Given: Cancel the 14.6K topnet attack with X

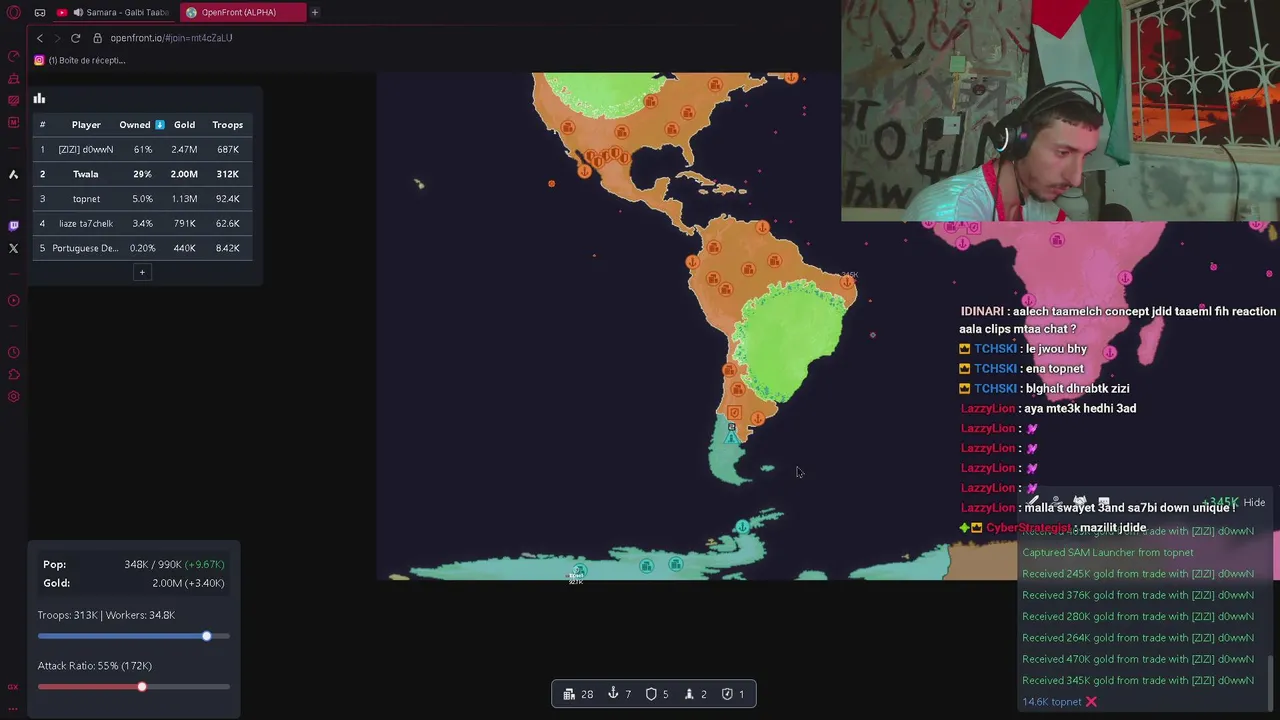Looking at the screenshot, I should [x=1091, y=702].
